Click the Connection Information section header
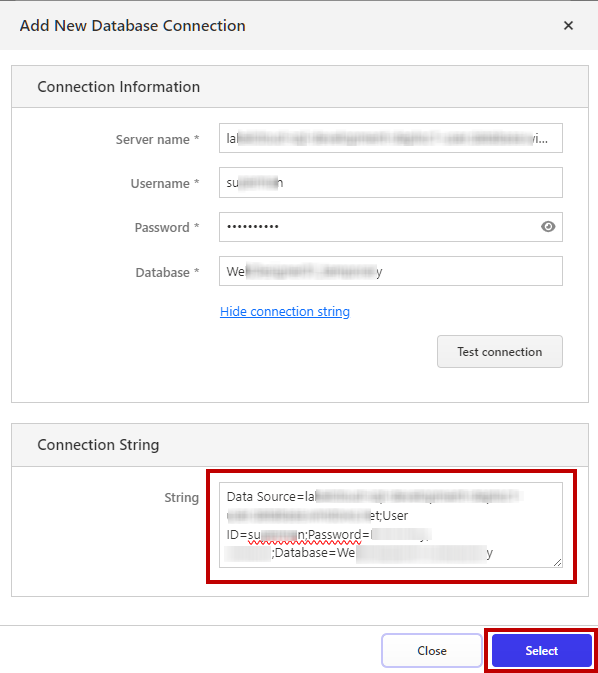 click(118, 87)
